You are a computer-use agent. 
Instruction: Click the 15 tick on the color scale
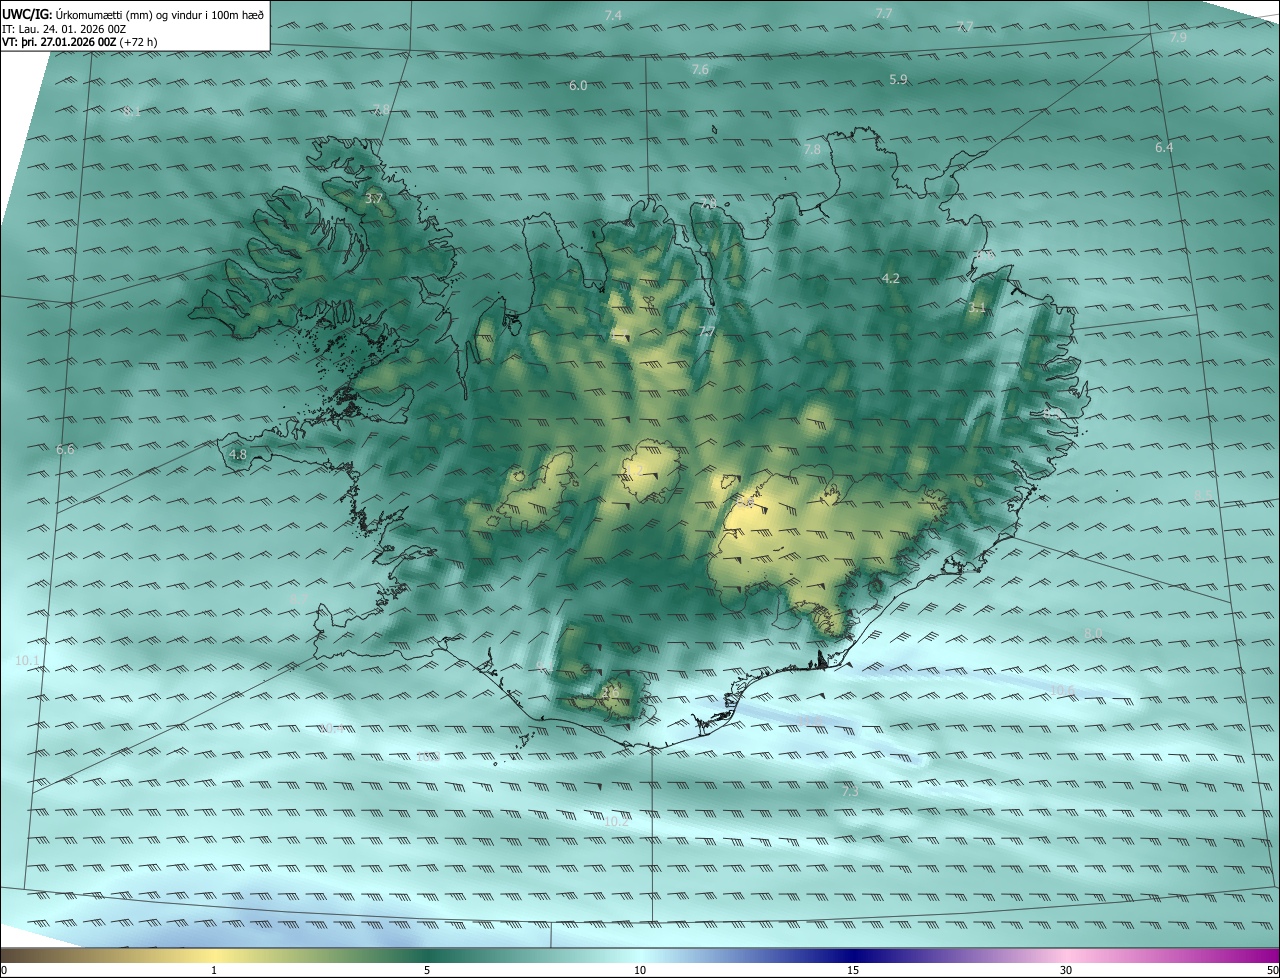[853, 970]
